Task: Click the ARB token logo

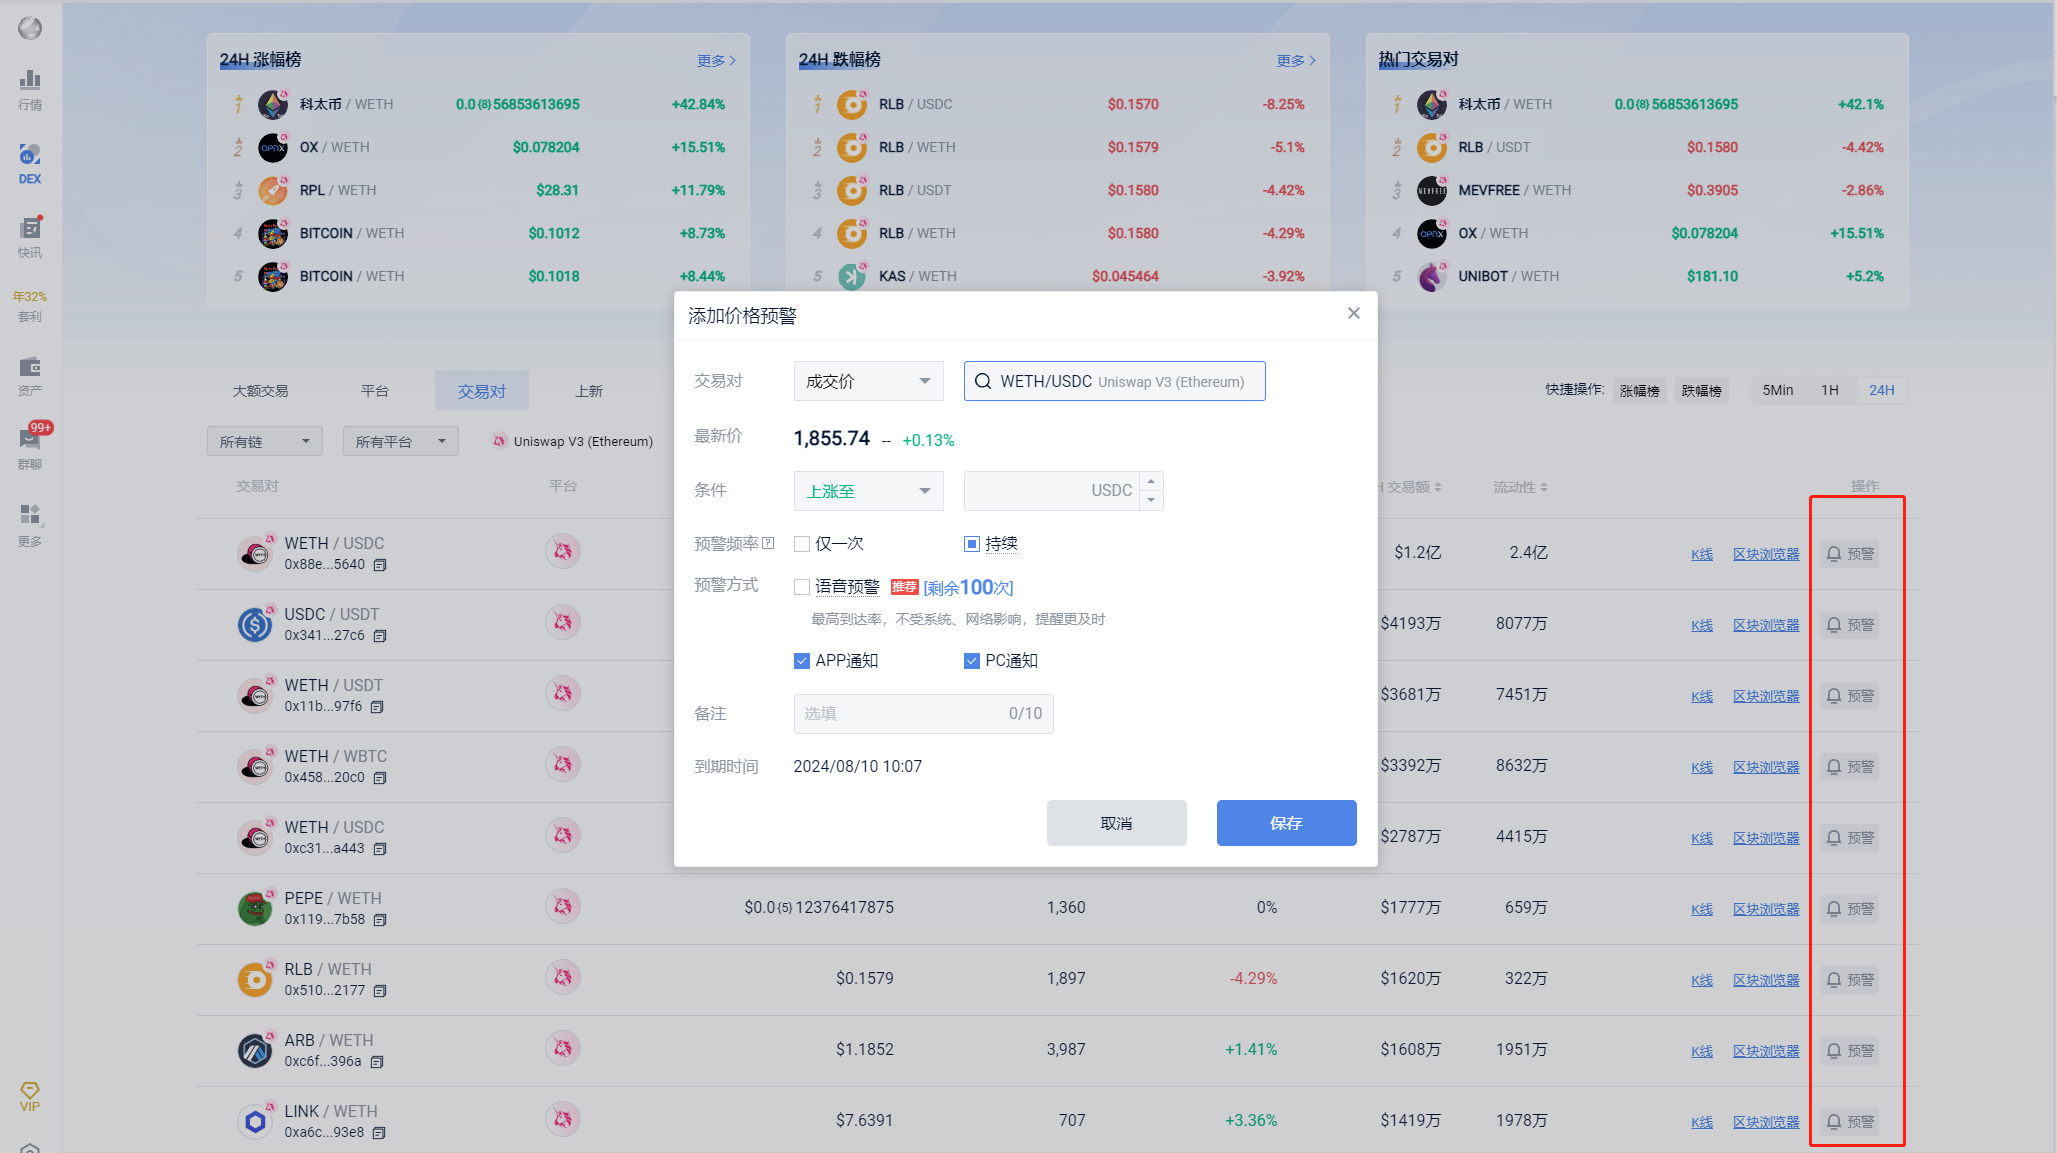Action: [x=255, y=1050]
